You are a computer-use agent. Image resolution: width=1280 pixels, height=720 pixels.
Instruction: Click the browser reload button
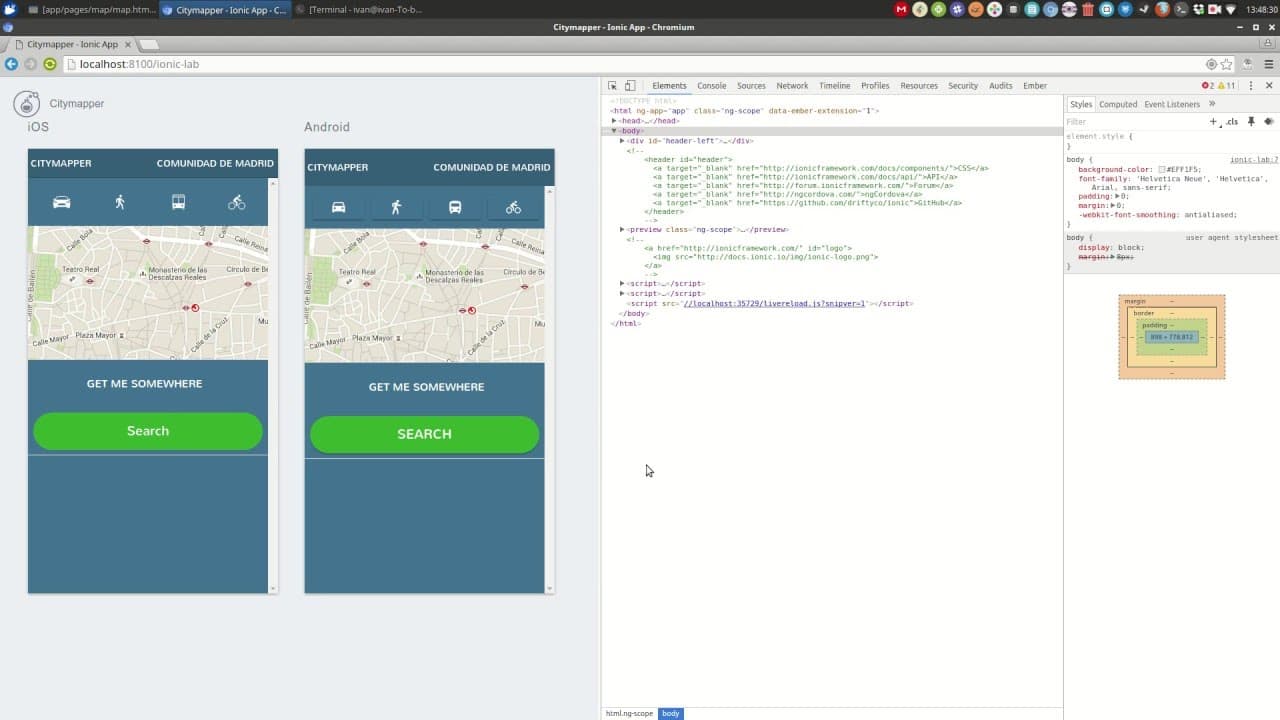coord(50,64)
